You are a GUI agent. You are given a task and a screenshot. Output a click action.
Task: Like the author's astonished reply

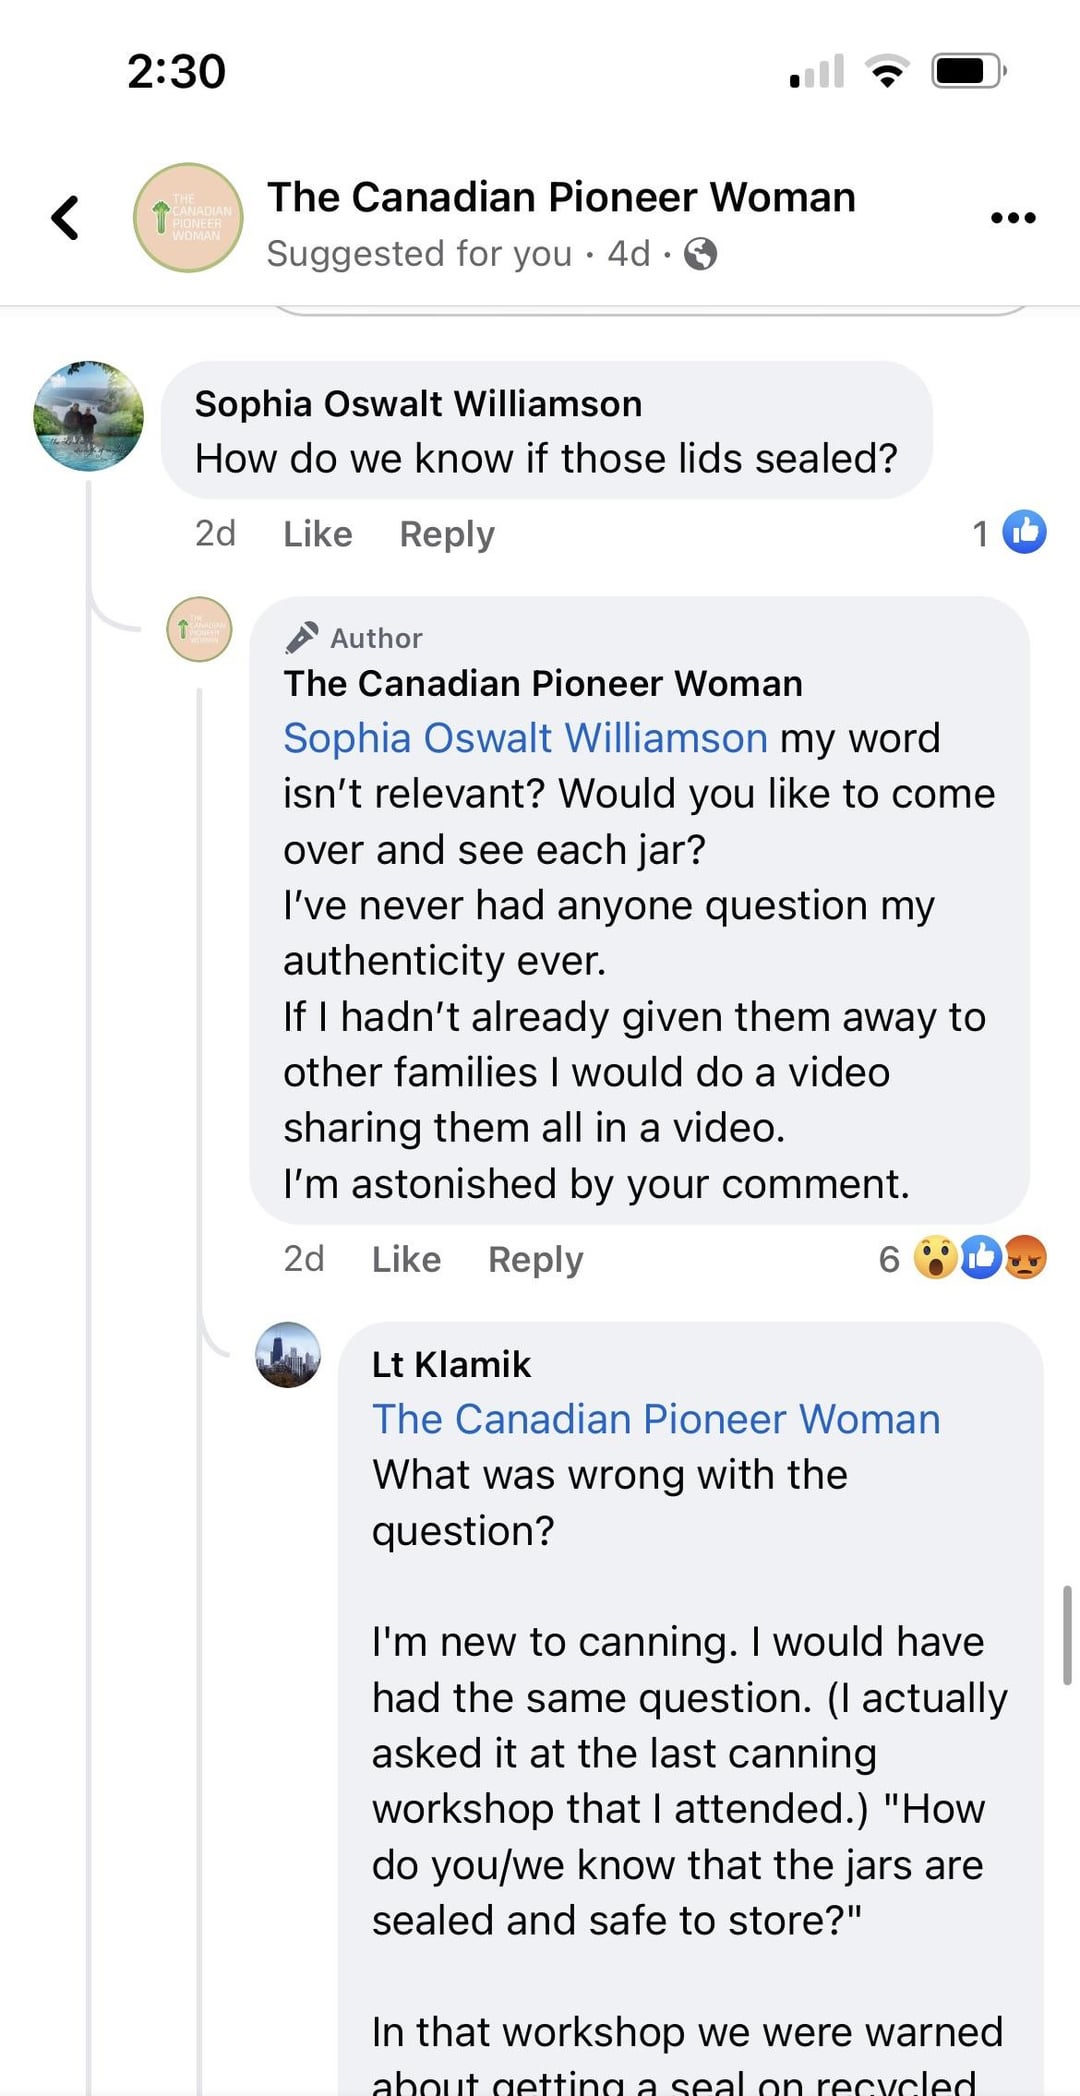pos(405,1259)
